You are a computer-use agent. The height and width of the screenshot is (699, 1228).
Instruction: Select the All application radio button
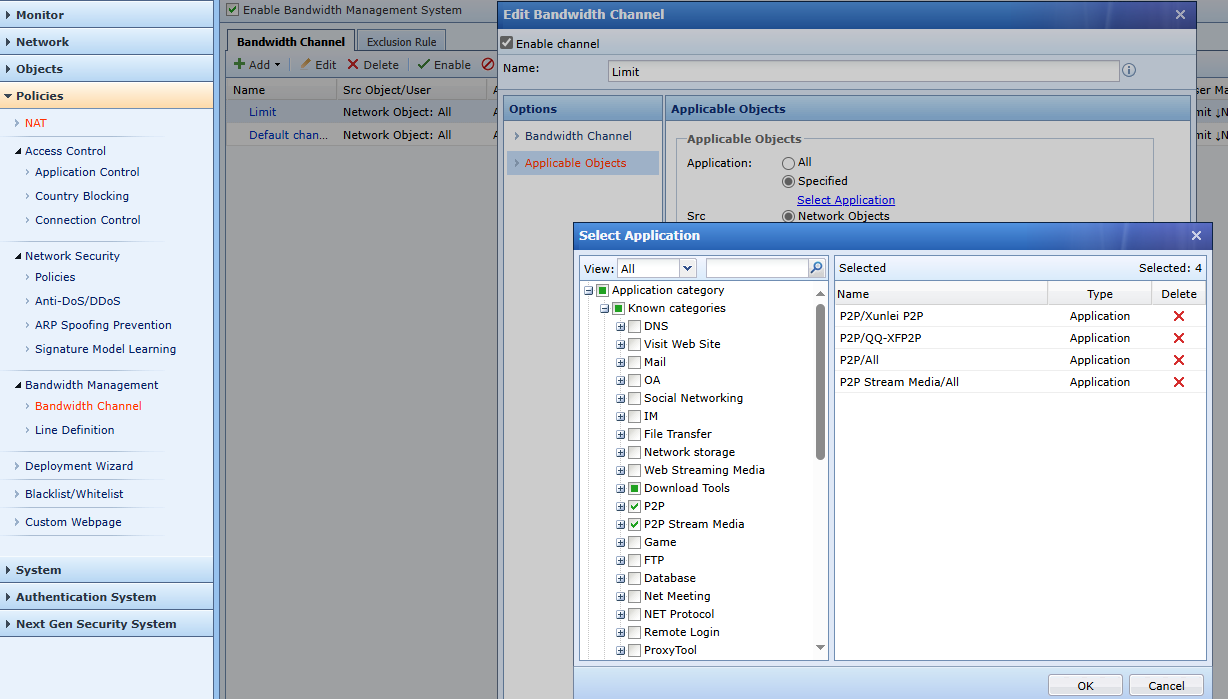(789, 162)
